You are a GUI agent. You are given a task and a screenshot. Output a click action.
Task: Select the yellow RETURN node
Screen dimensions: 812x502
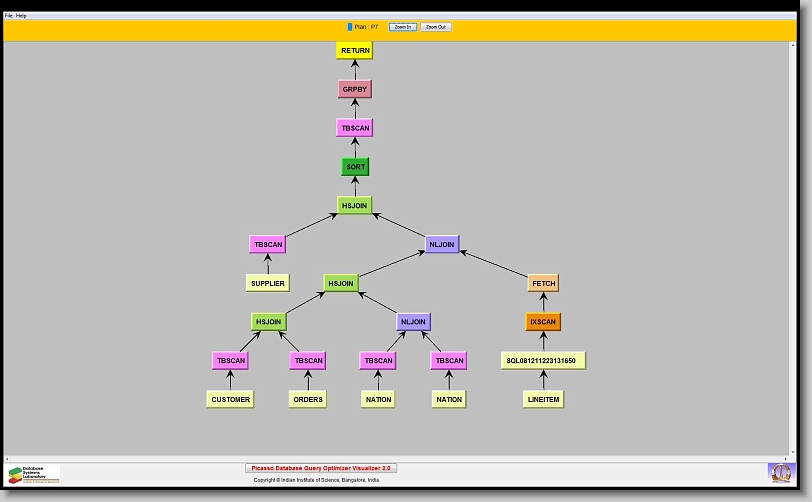pyautogui.click(x=355, y=50)
